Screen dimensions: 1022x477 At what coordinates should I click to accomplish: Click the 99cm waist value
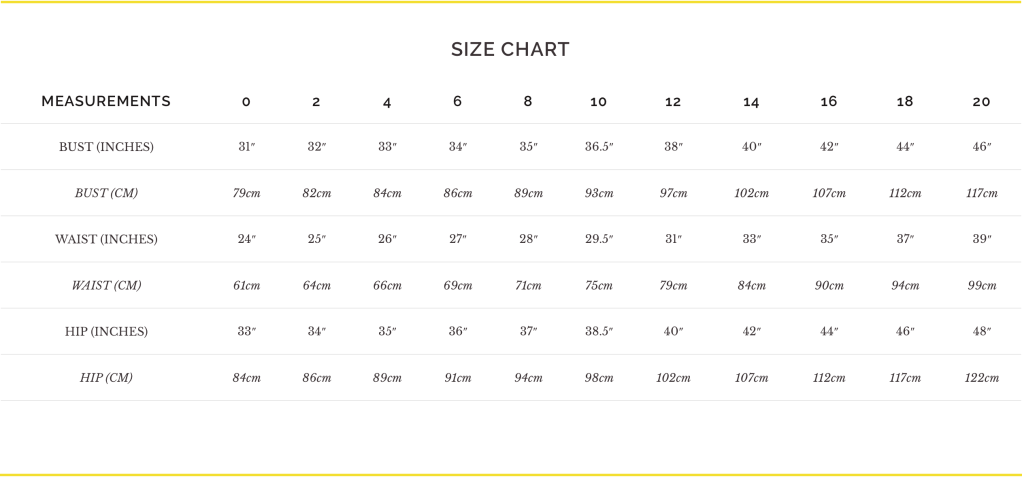[981, 285]
